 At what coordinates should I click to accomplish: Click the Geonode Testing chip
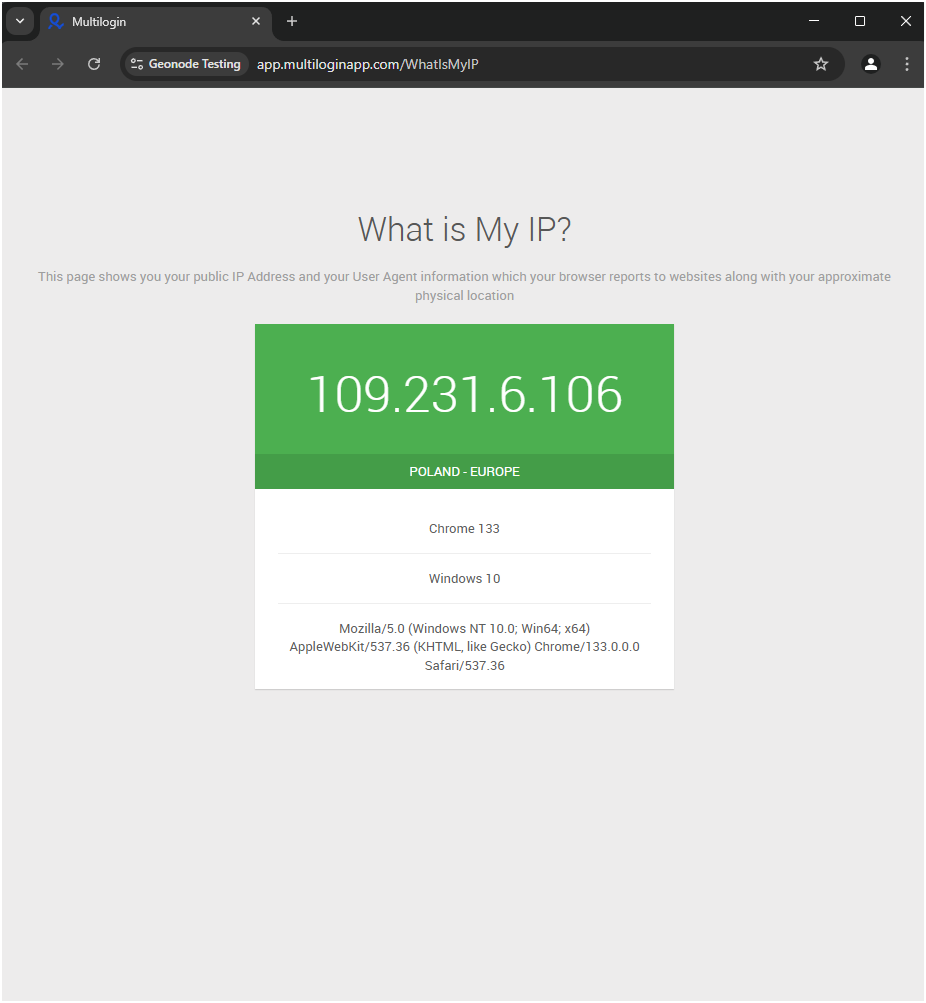185,63
